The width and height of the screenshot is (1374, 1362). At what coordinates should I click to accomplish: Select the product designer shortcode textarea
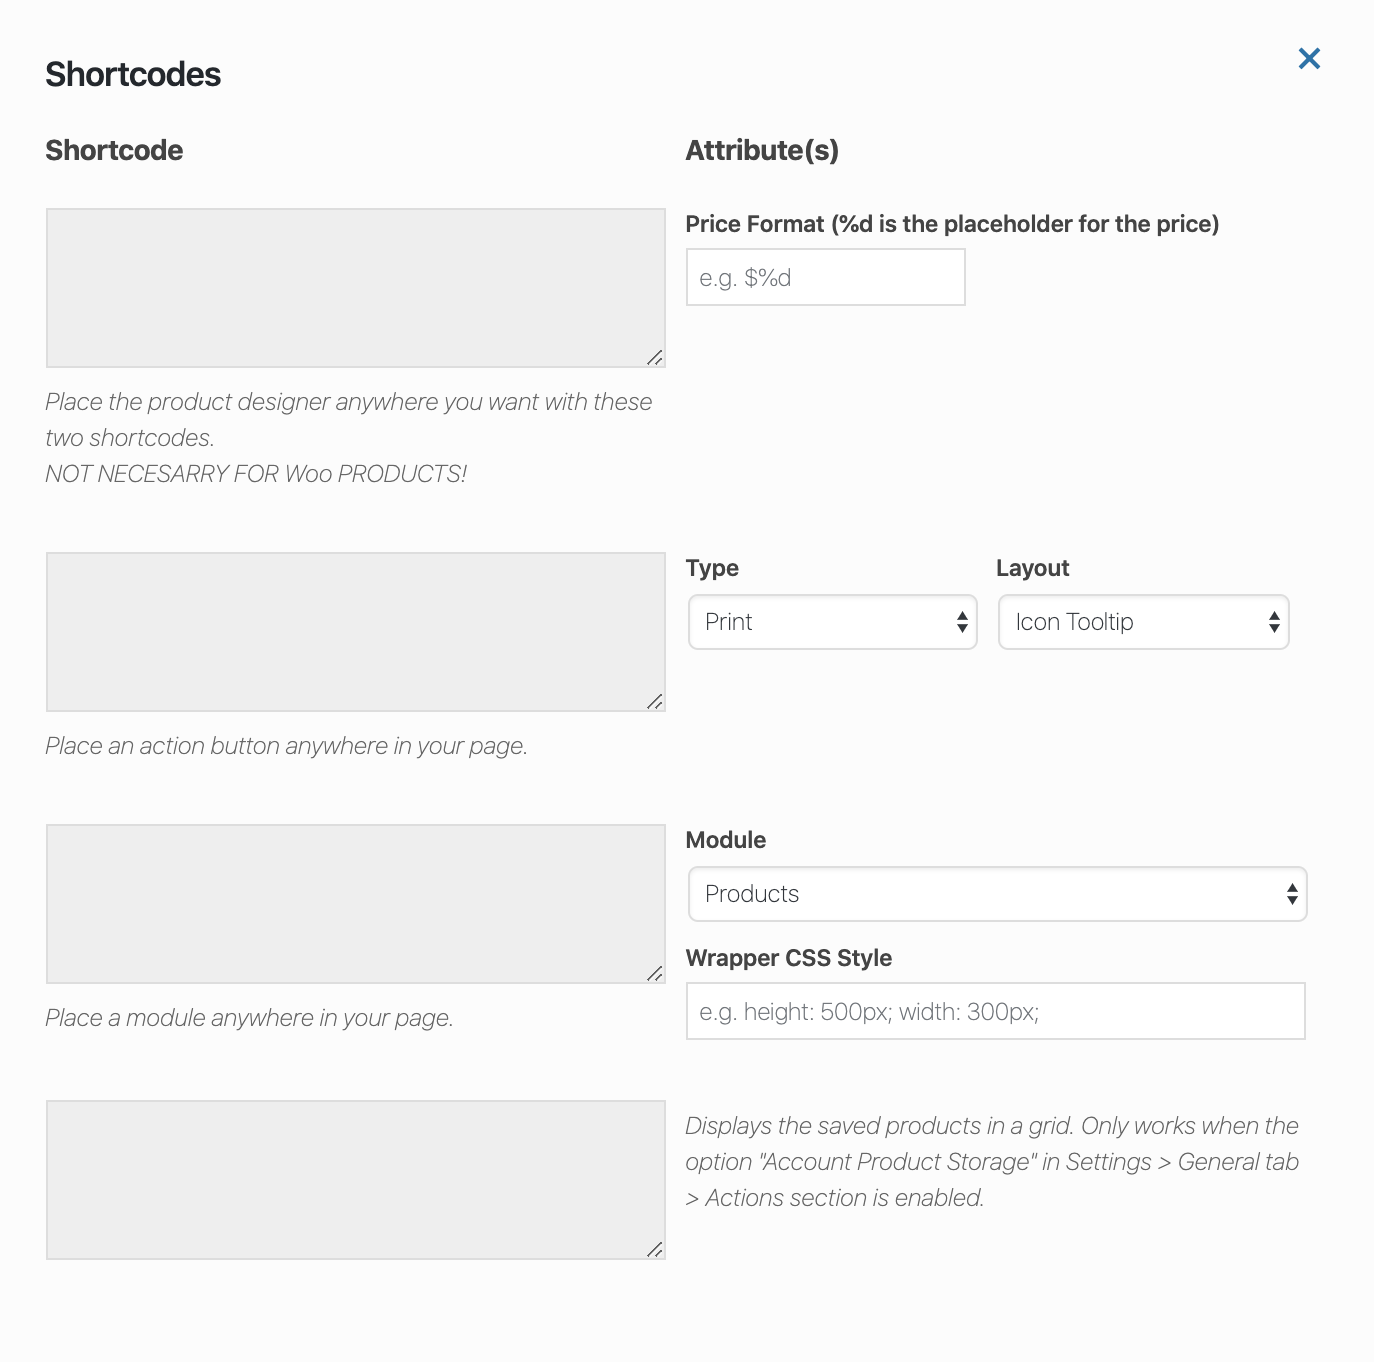[x=355, y=287]
